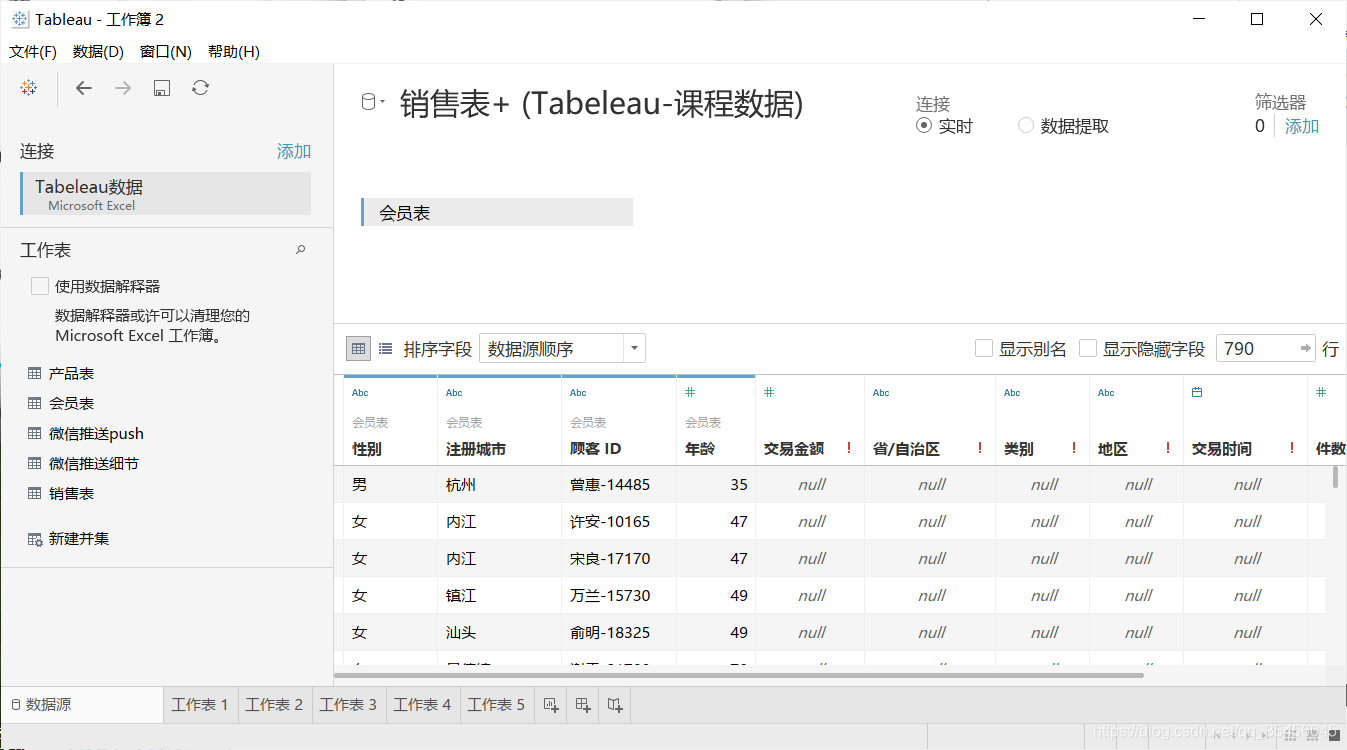The height and width of the screenshot is (750, 1347).
Task: Click the table icon beside 微信推送细节
Action: pyautogui.click(x=35, y=464)
